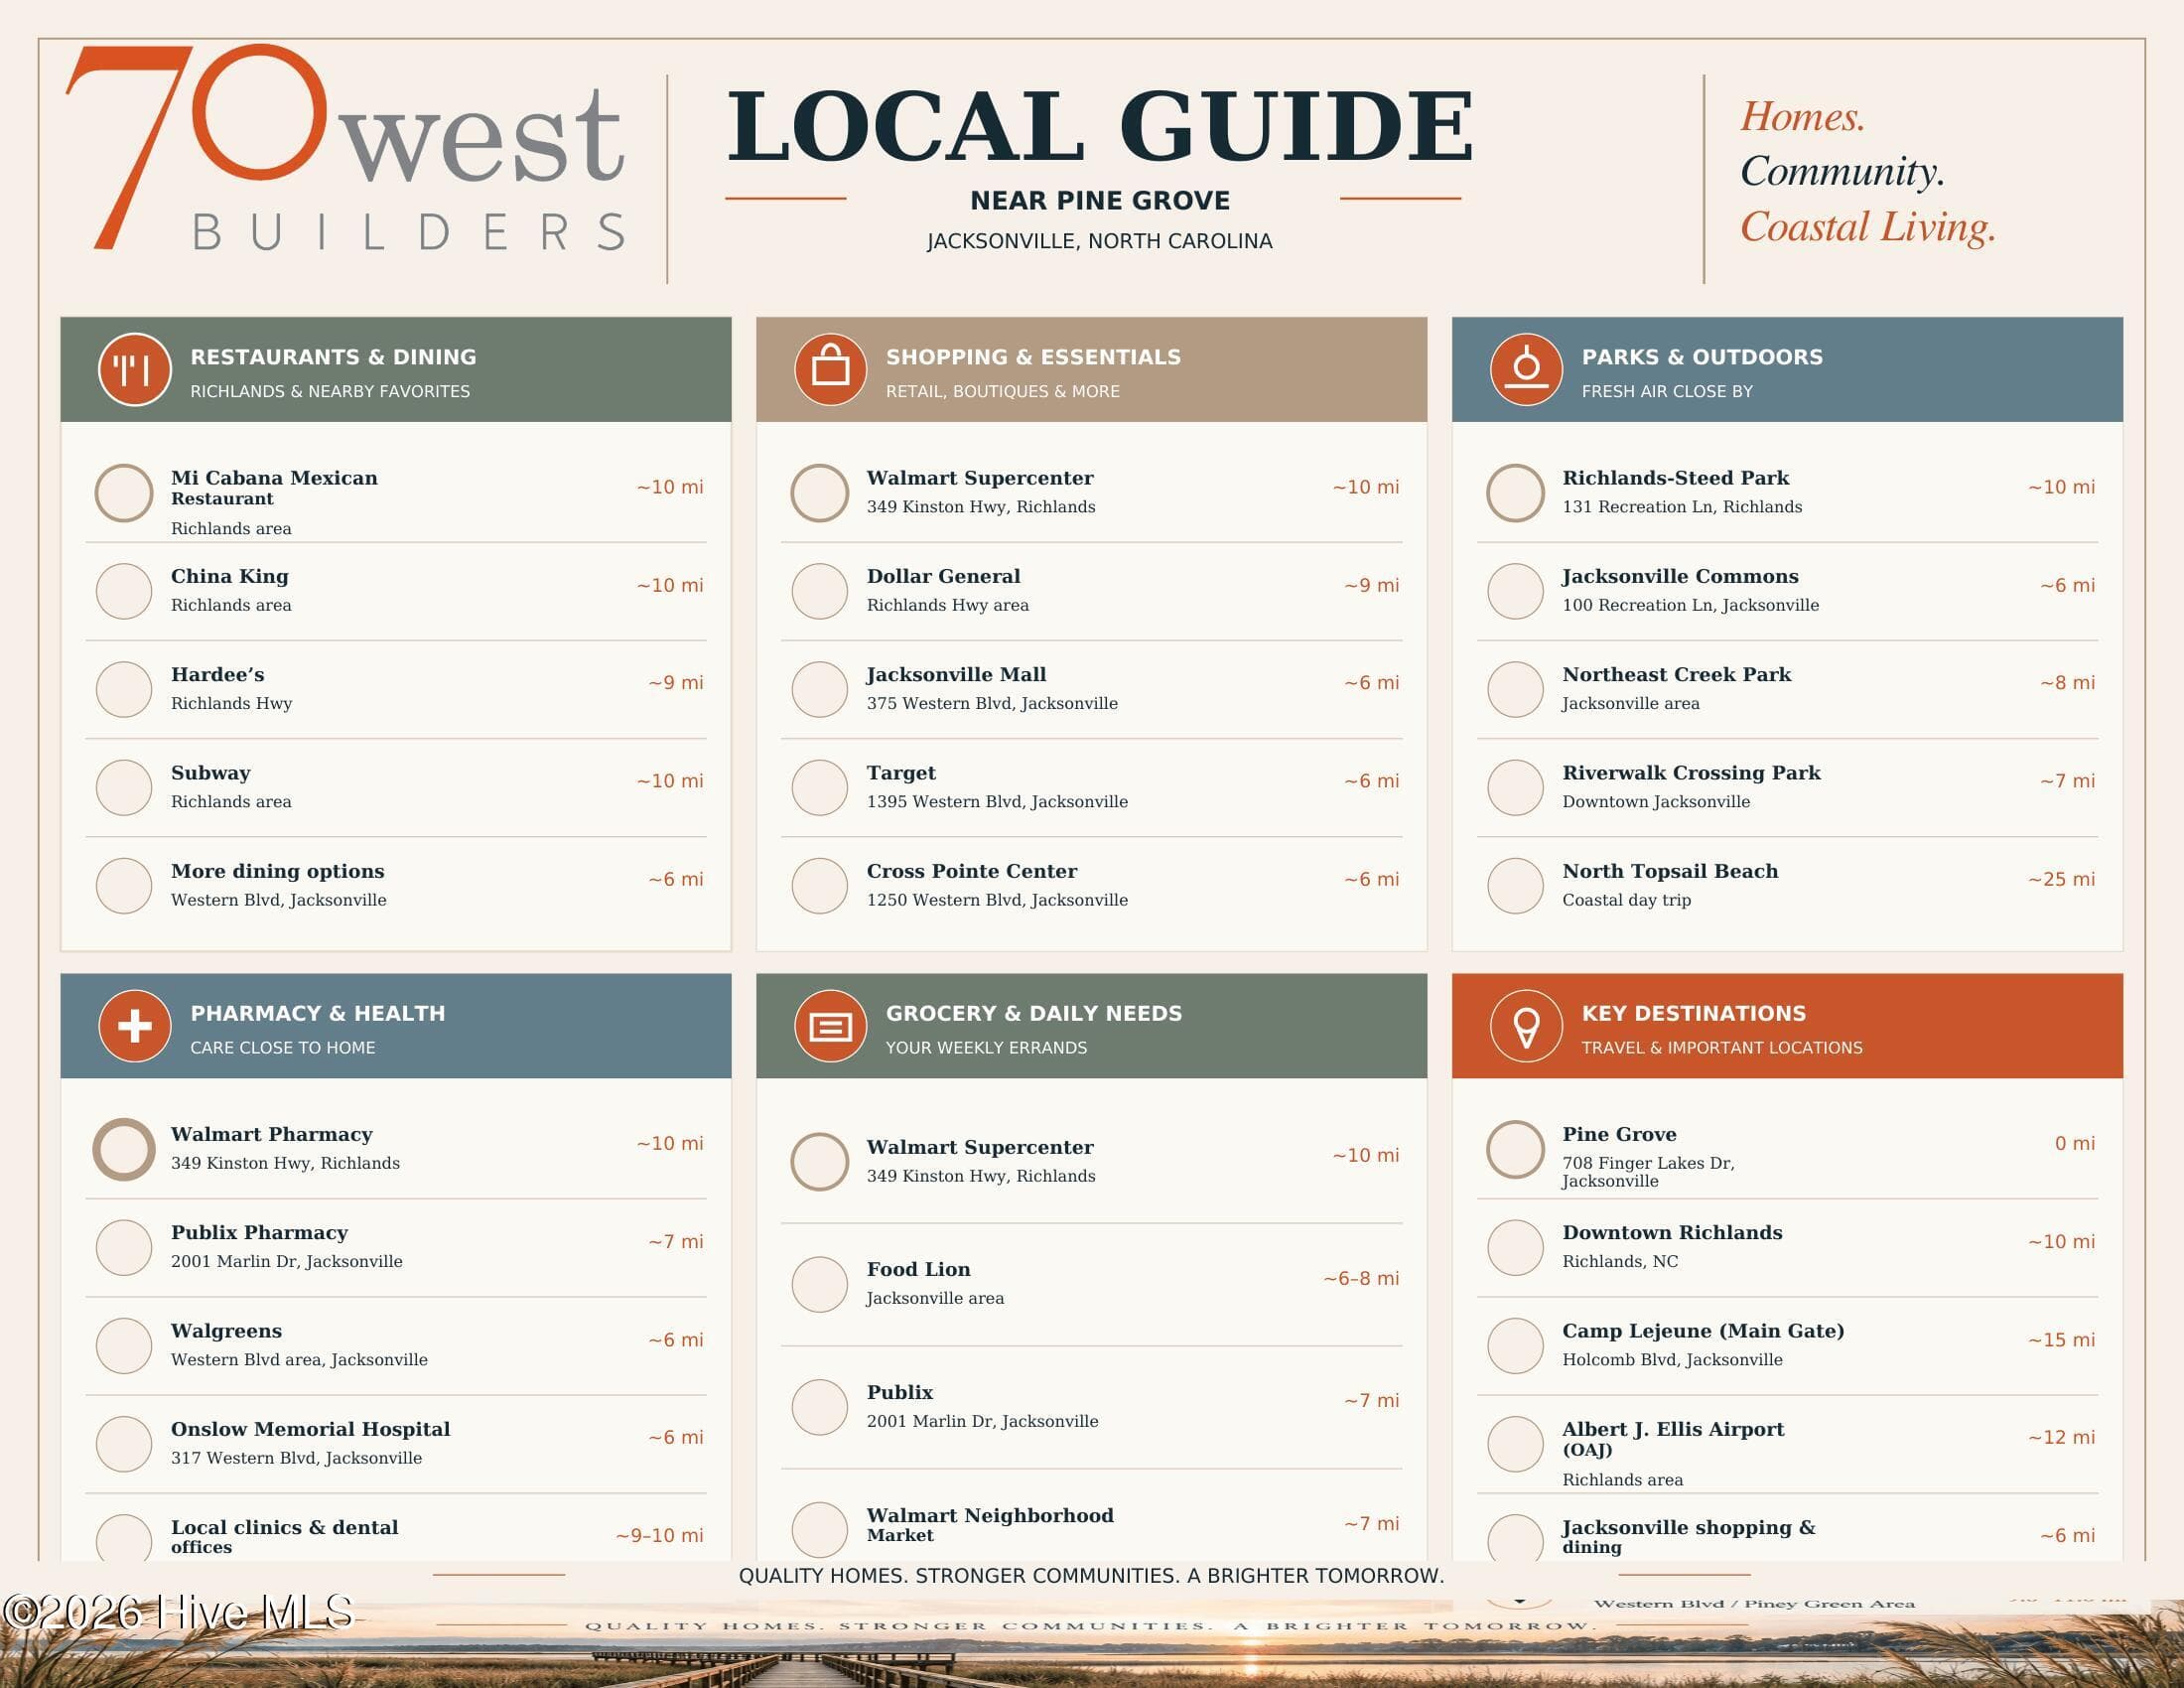Click Riverwalk Crossing Park listing name
The height and width of the screenshot is (1688, 2184).
[x=1691, y=773]
